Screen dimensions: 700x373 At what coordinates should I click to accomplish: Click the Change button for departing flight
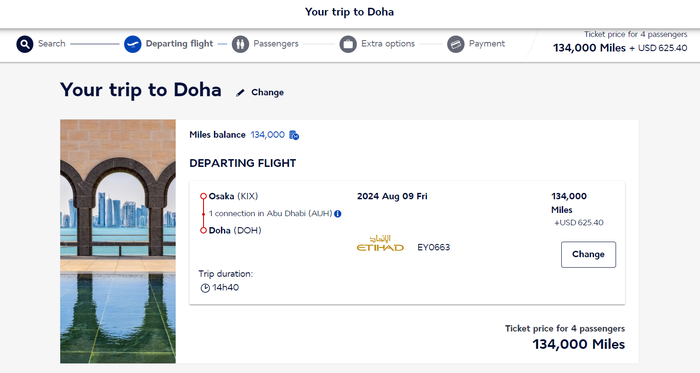tap(588, 254)
